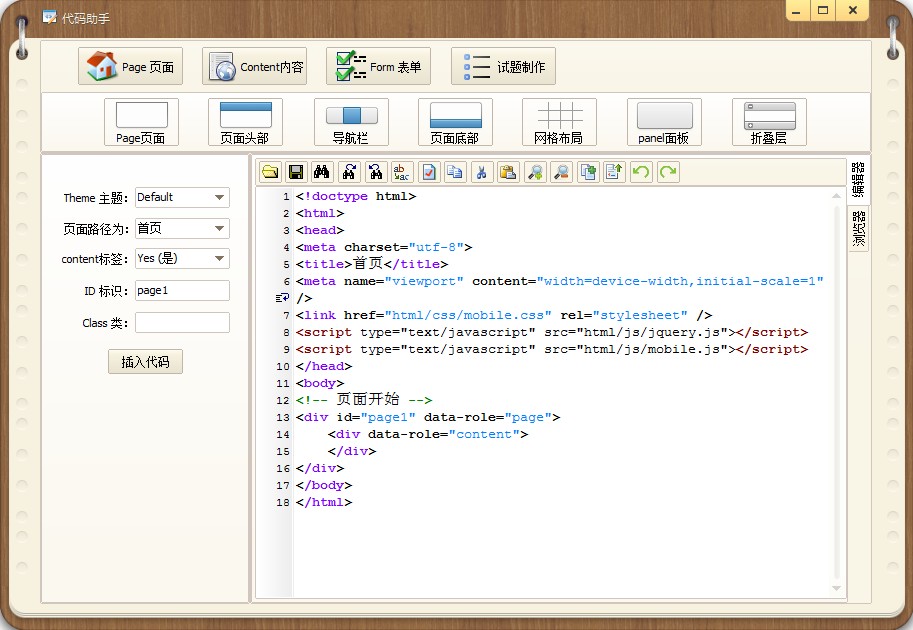Image resolution: width=913 pixels, height=630 pixels.
Task: Click the replace text (ab/ac) icon
Action: tap(402, 172)
